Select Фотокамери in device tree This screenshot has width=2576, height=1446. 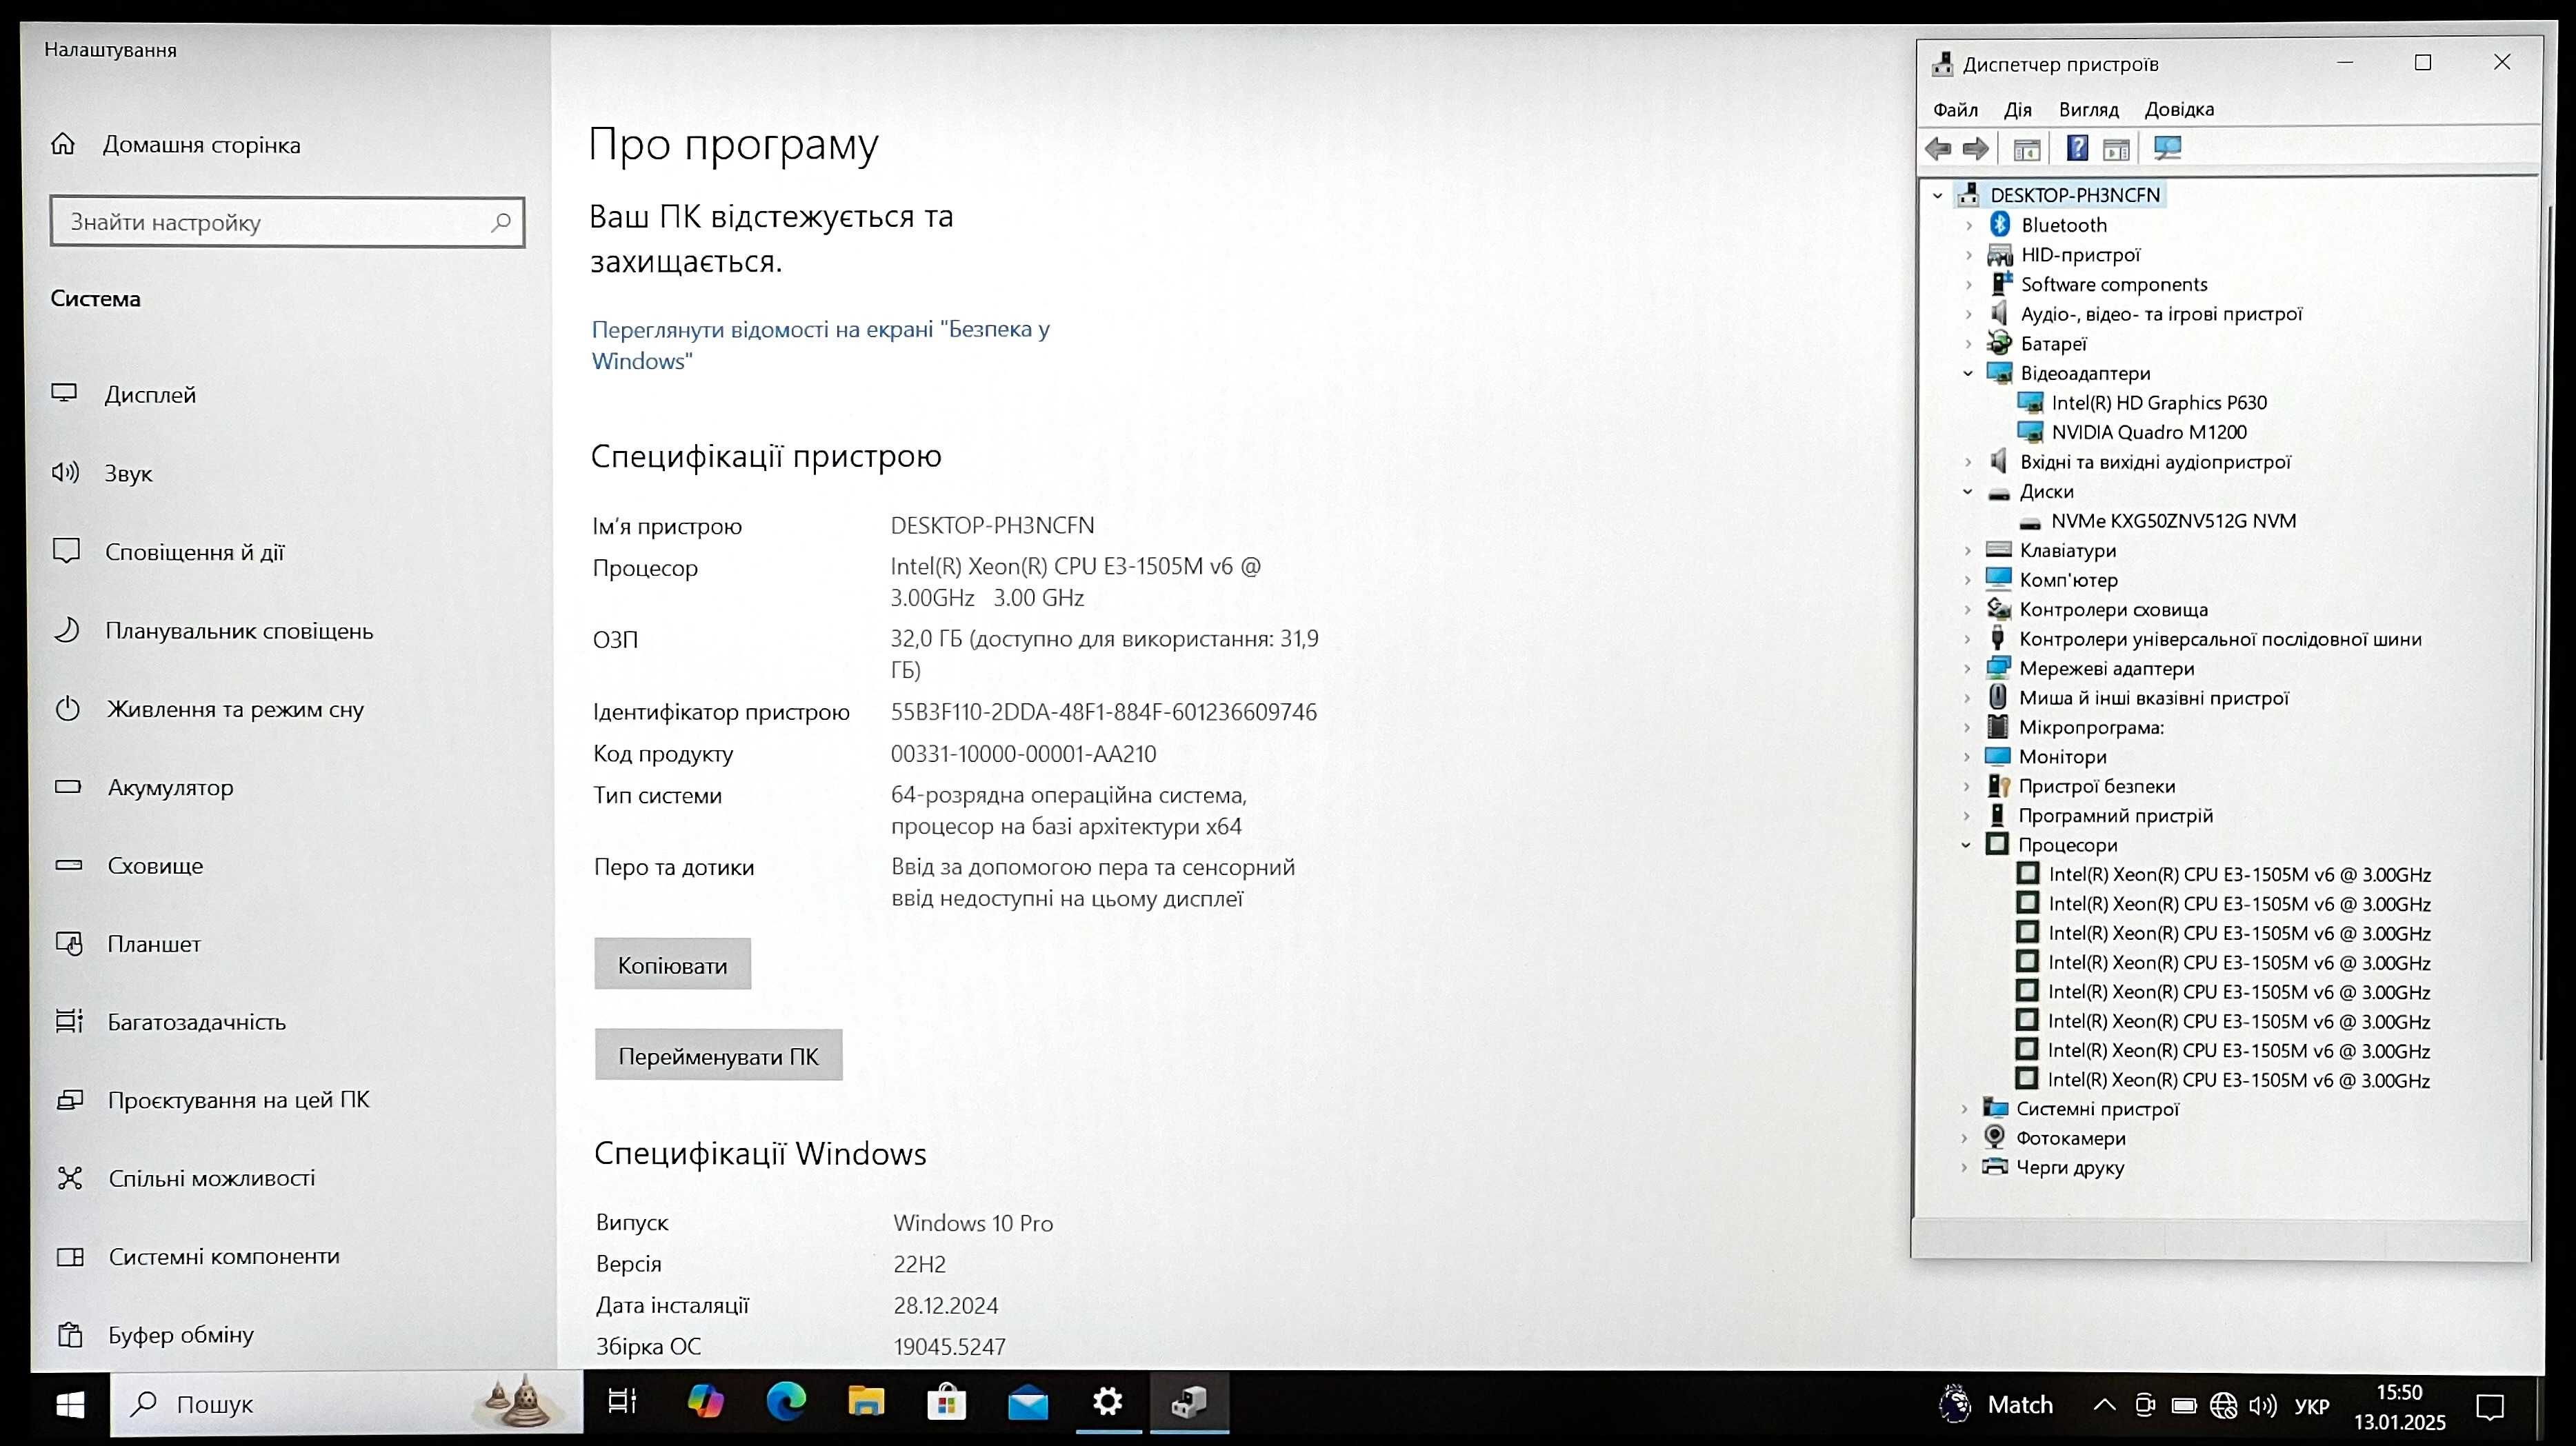[2070, 1138]
